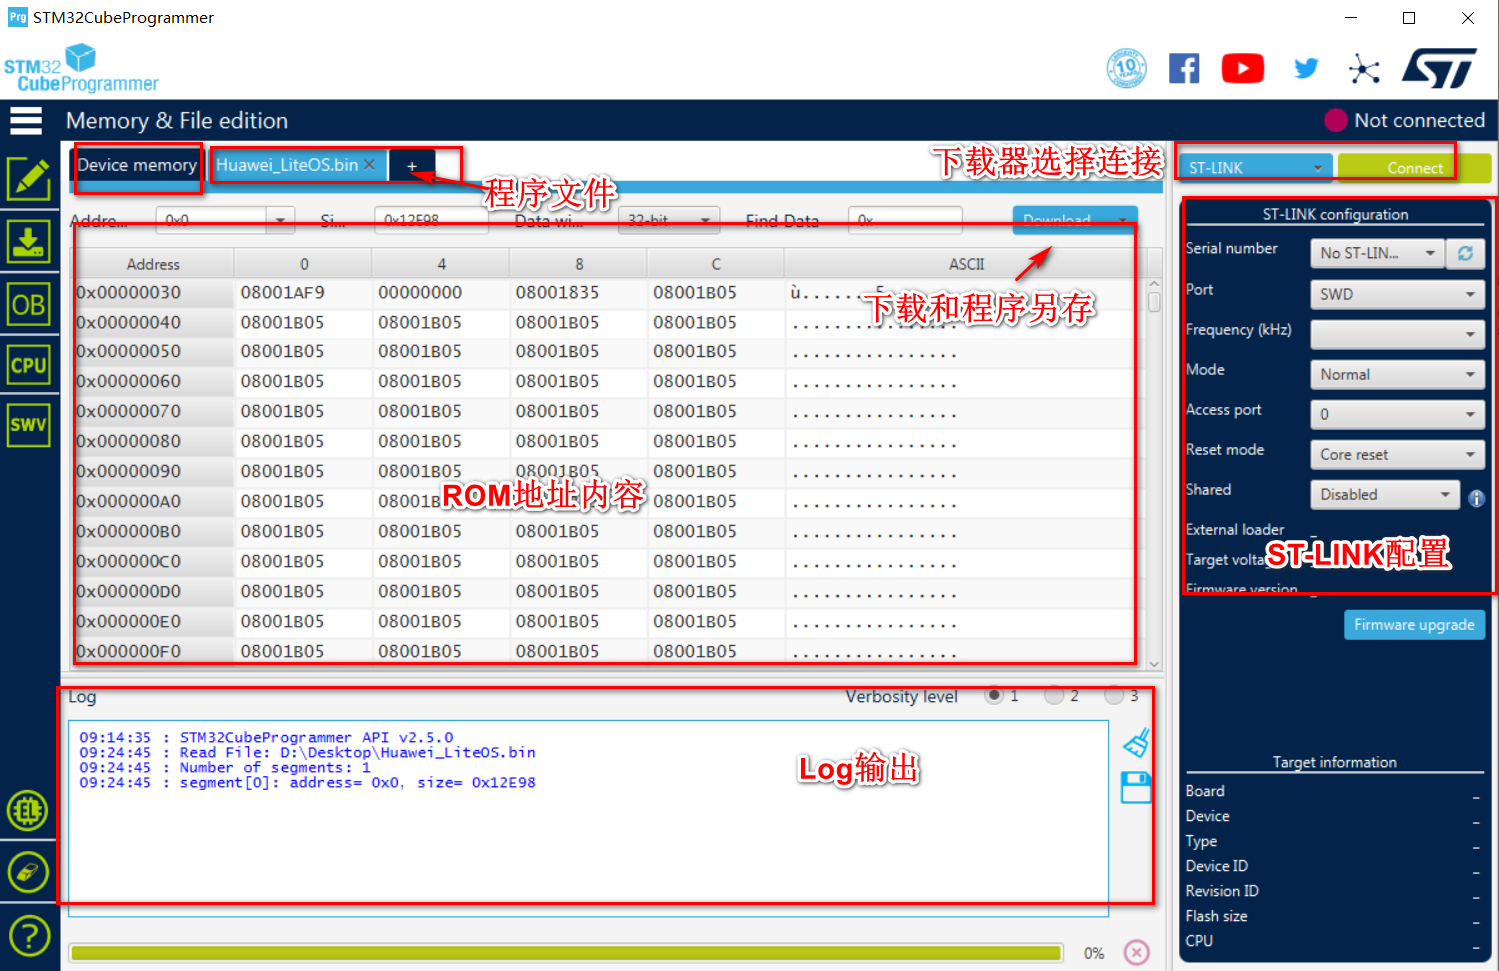Image resolution: width=1499 pixels, height=971 pixels.
Task: Select verbosity level 1
Action: 994,695
